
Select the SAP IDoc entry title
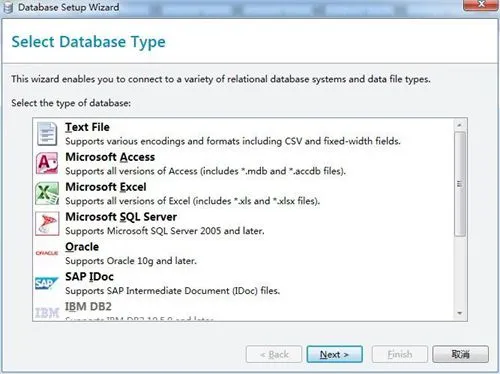point(89,277)
